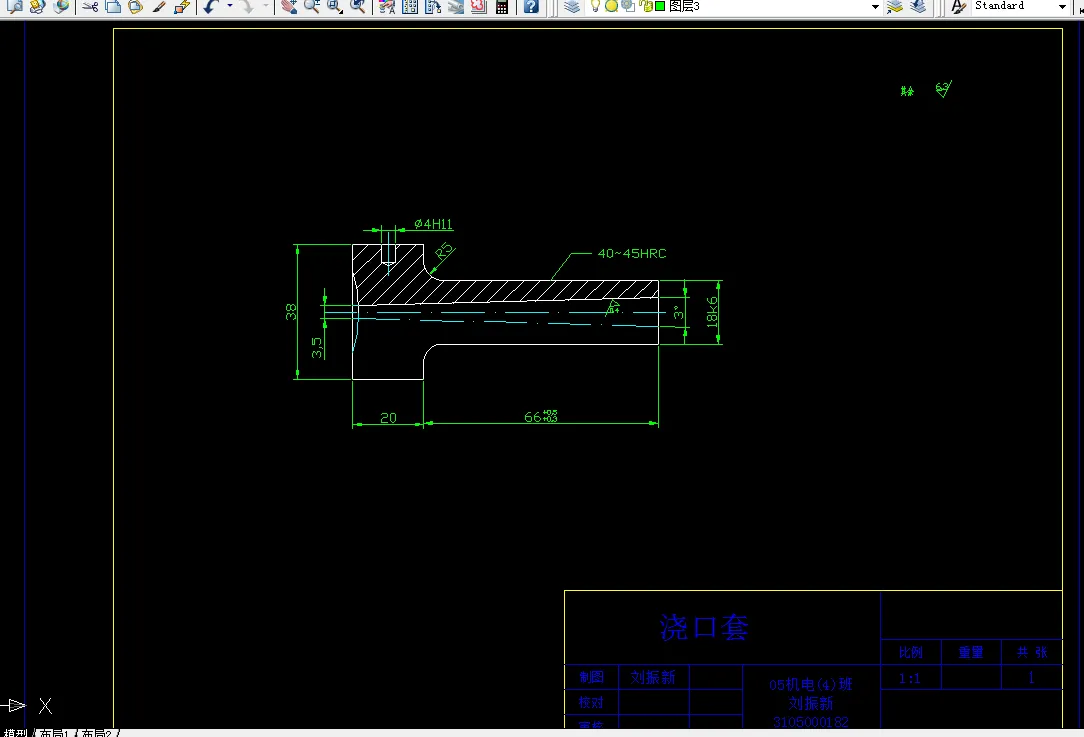Select the 其余 text near roughness symbol
1084x737 pixels.
tap(907, 91)
